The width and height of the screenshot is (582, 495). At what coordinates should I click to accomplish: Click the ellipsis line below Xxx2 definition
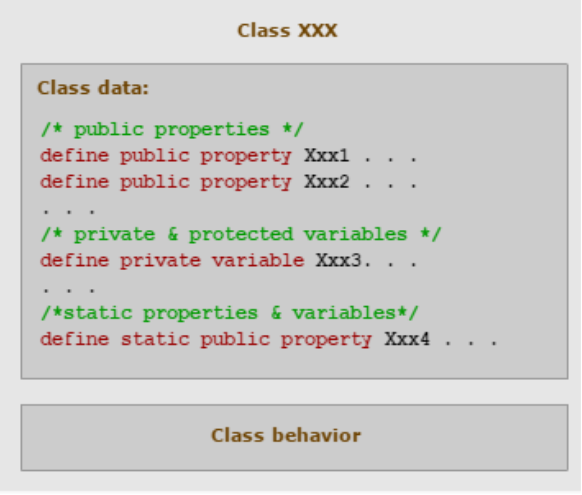(69, 211)
